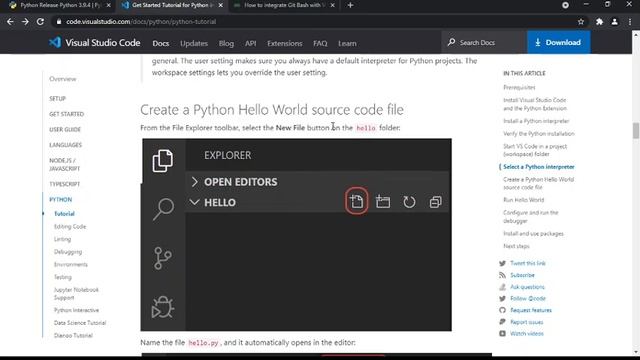Open a new browser tab with plus icon
This screenshot has width=640, height=360.
coord(350,5)
